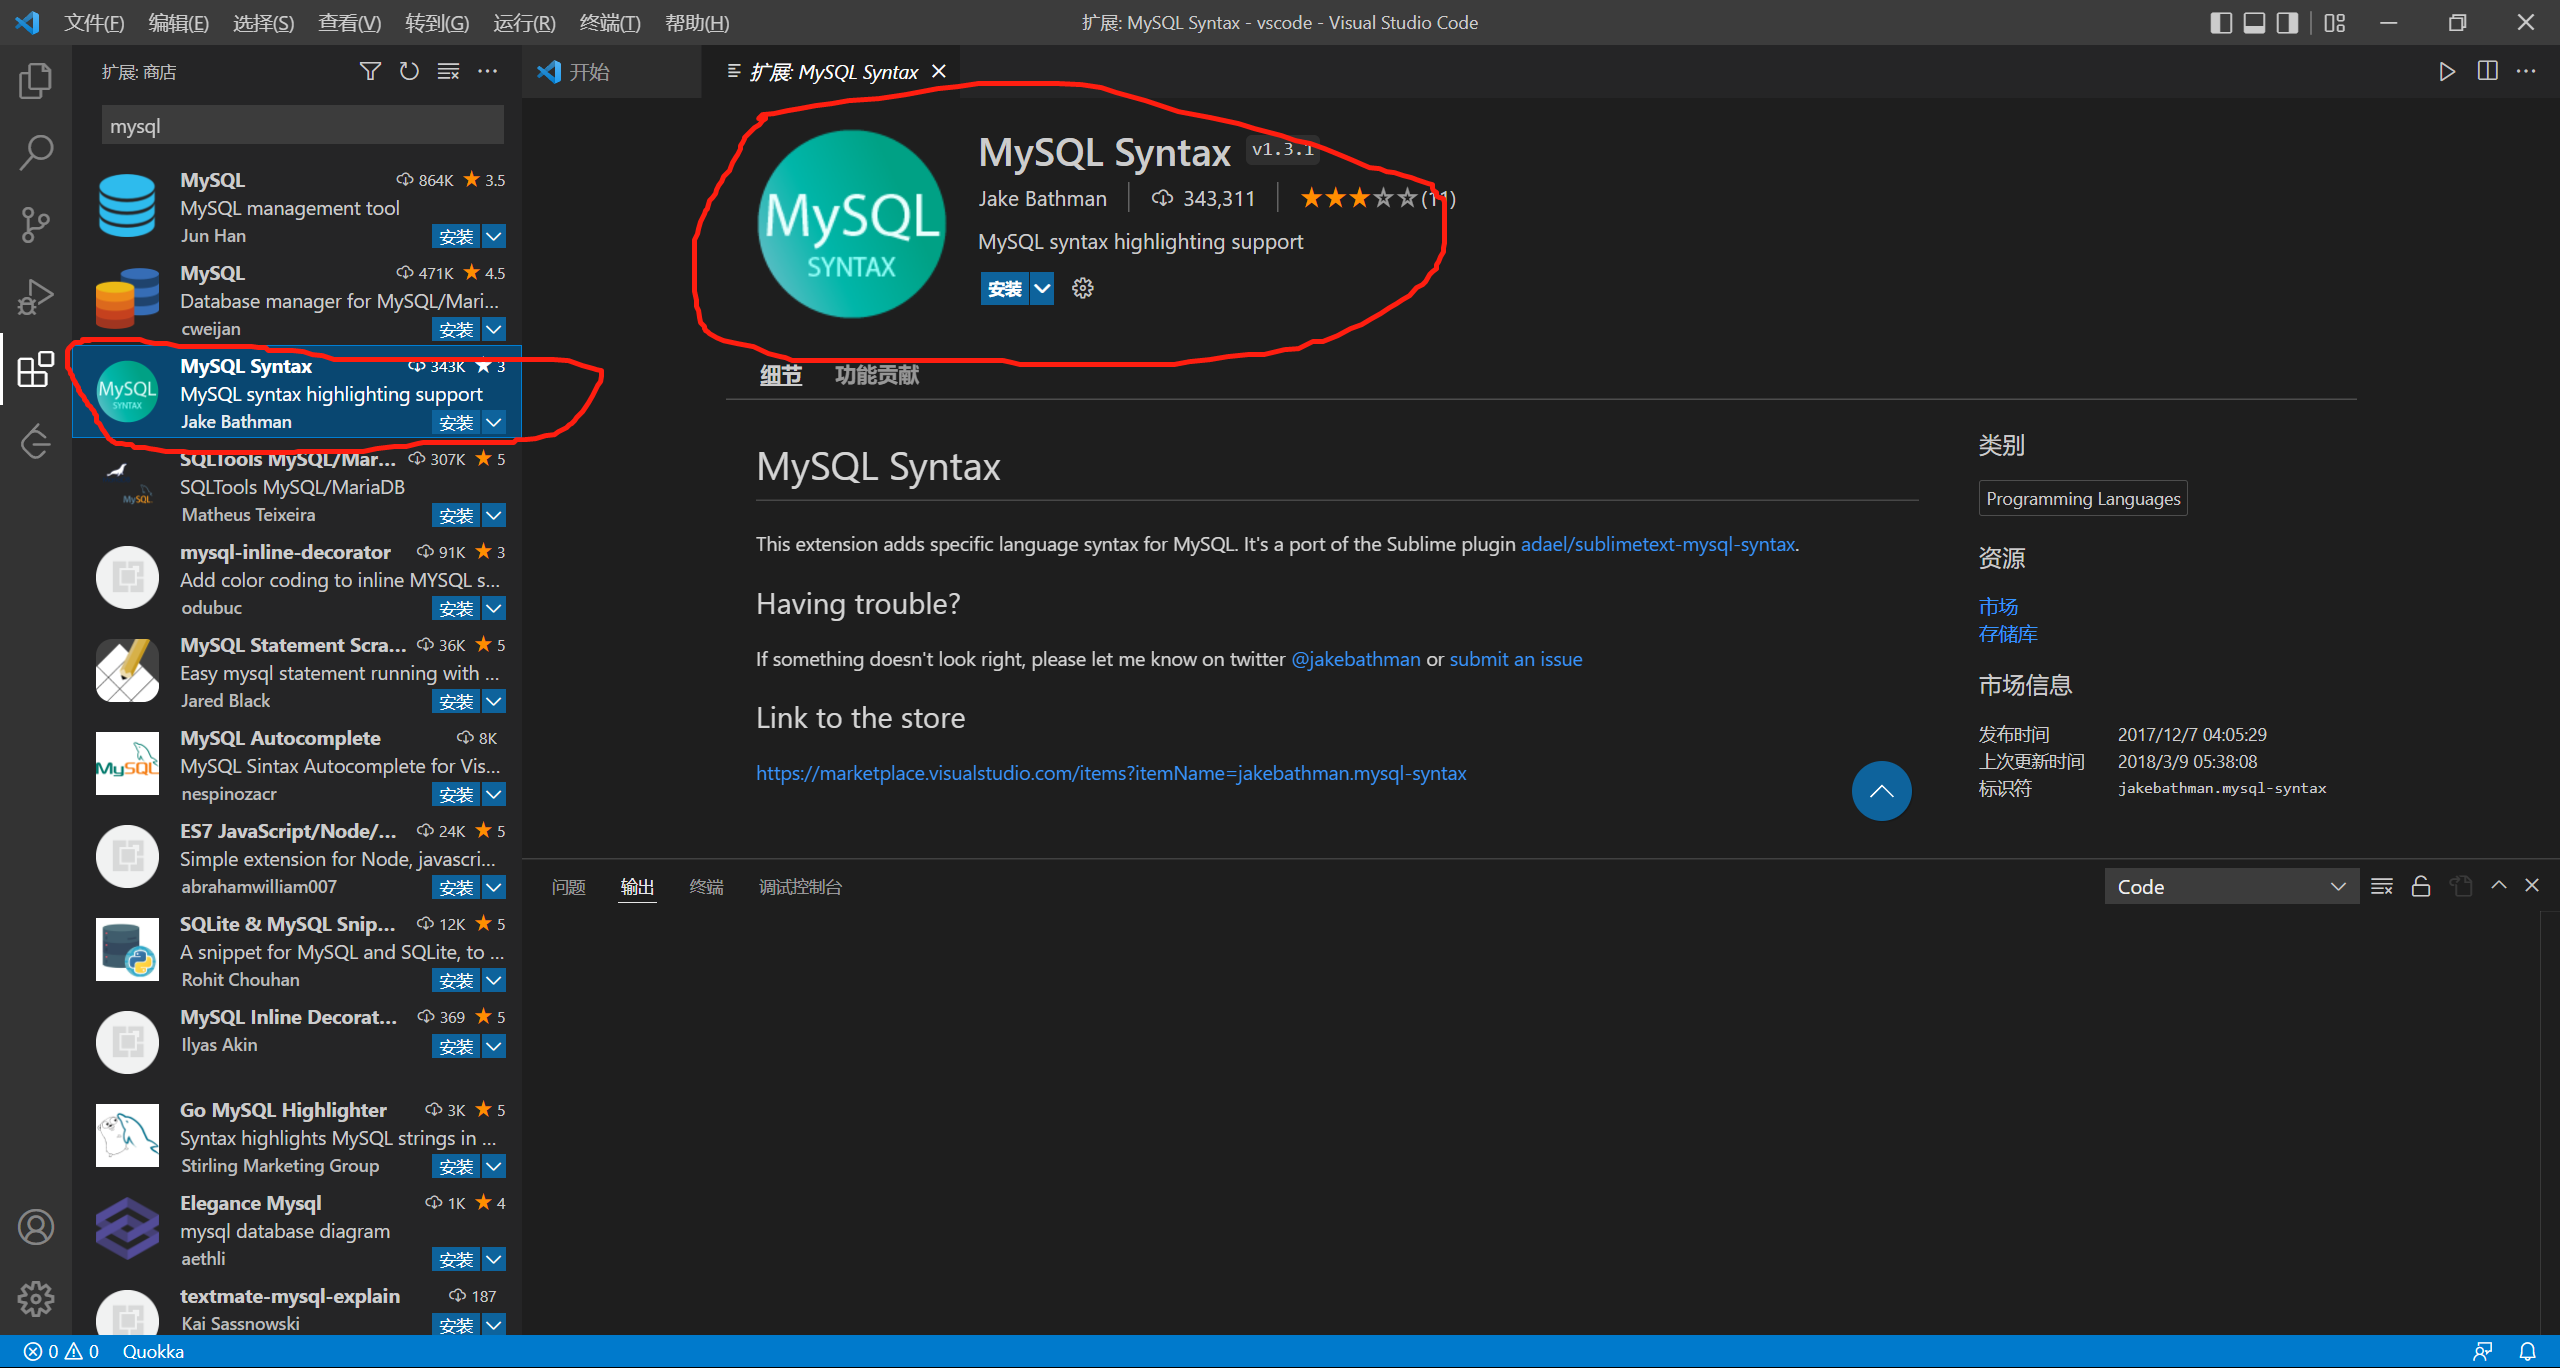
Task: Open the Code output channel dropdown
Action: coord(2230,886)
